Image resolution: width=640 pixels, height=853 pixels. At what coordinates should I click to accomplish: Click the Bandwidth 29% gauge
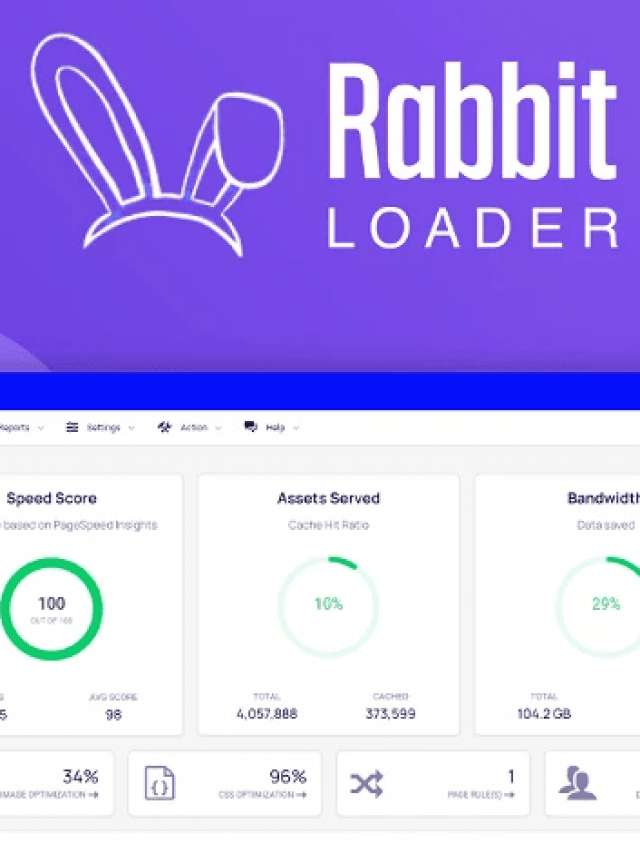(598, 606)
